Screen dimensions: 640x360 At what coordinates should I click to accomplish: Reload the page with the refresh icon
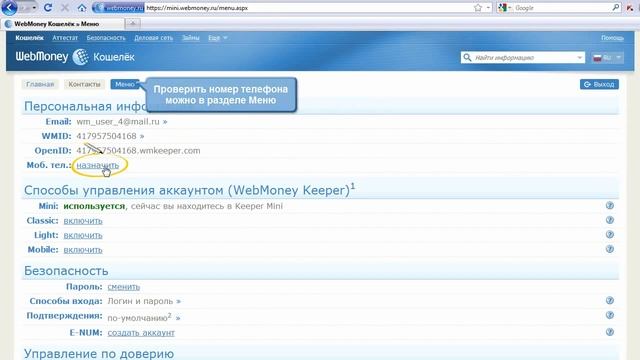click(48, 7)
